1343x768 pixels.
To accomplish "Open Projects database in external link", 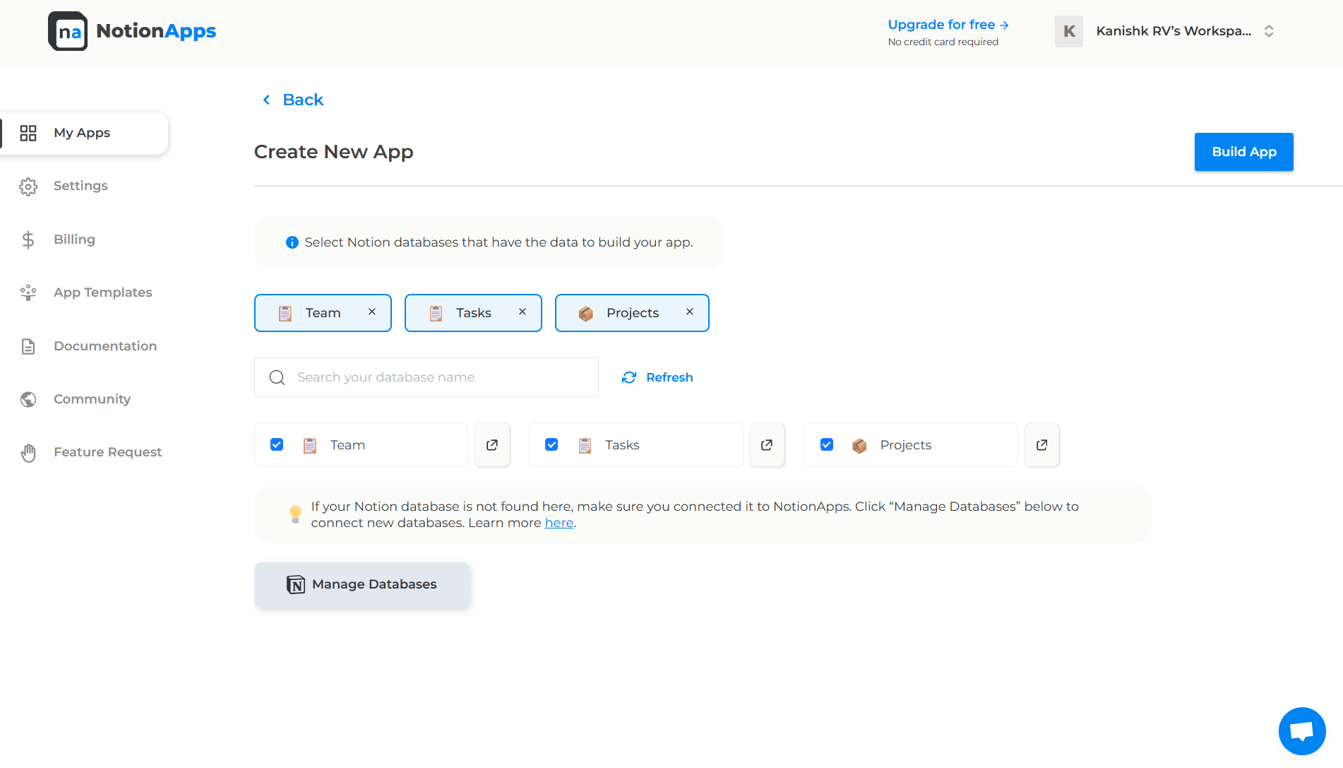I will click(1042, 445).
